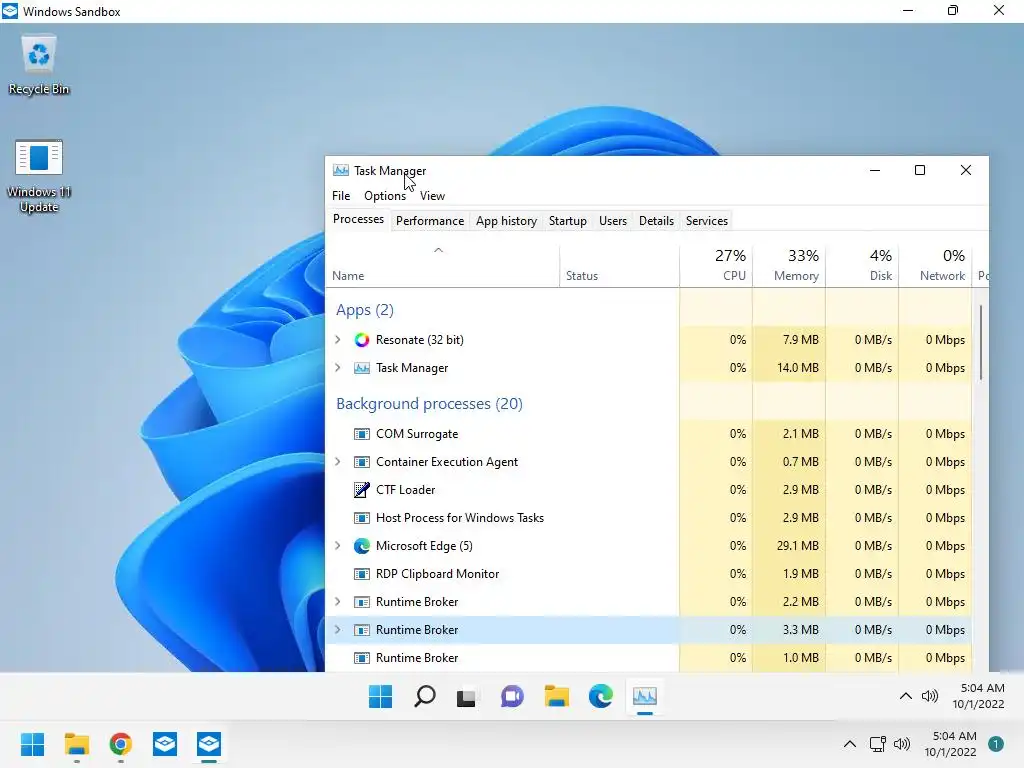Click the RDP Clipboard Monitor icon
Screen dimensions: 1024x768
(362, 574)
